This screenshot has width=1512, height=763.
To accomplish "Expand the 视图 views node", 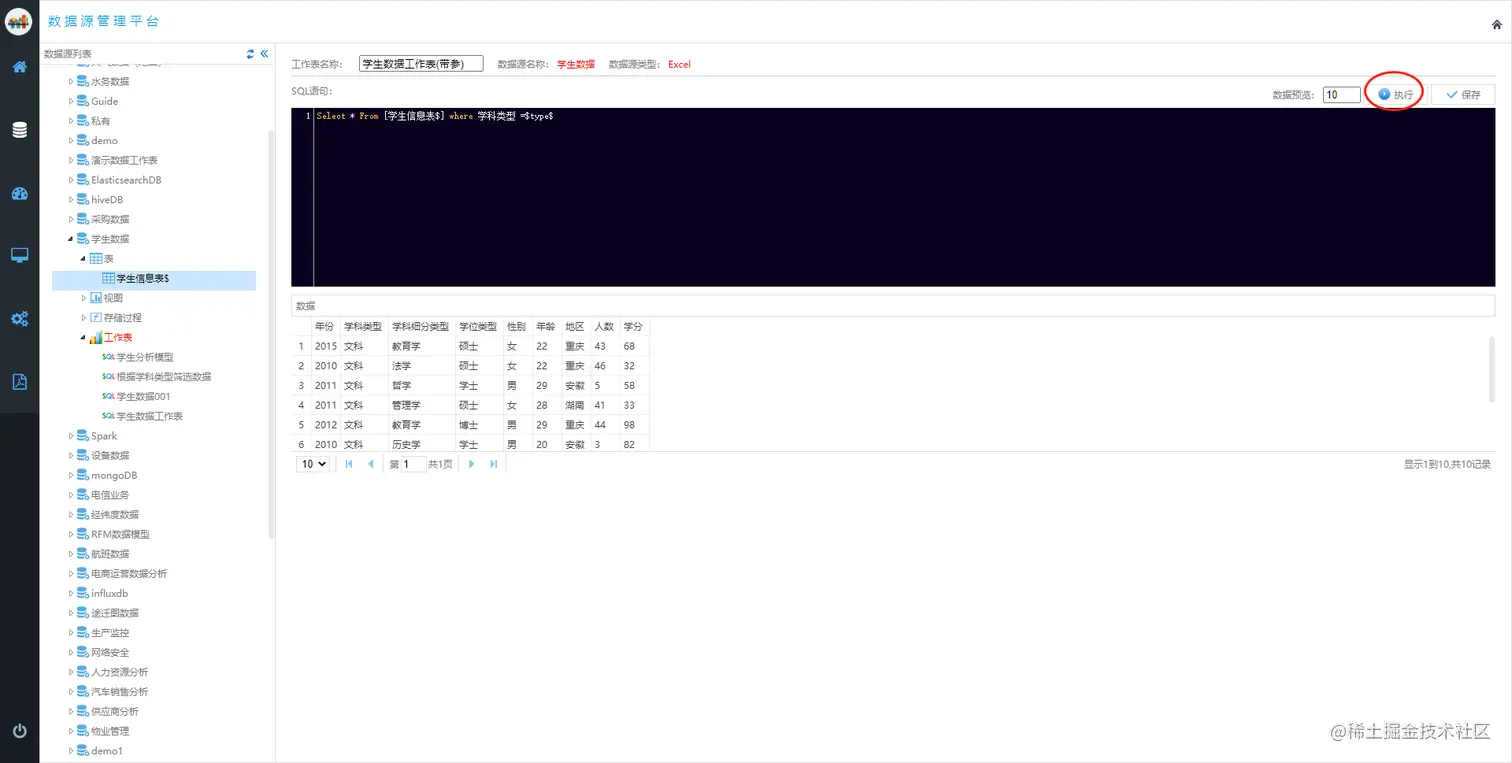I will [x=84, y=298].
